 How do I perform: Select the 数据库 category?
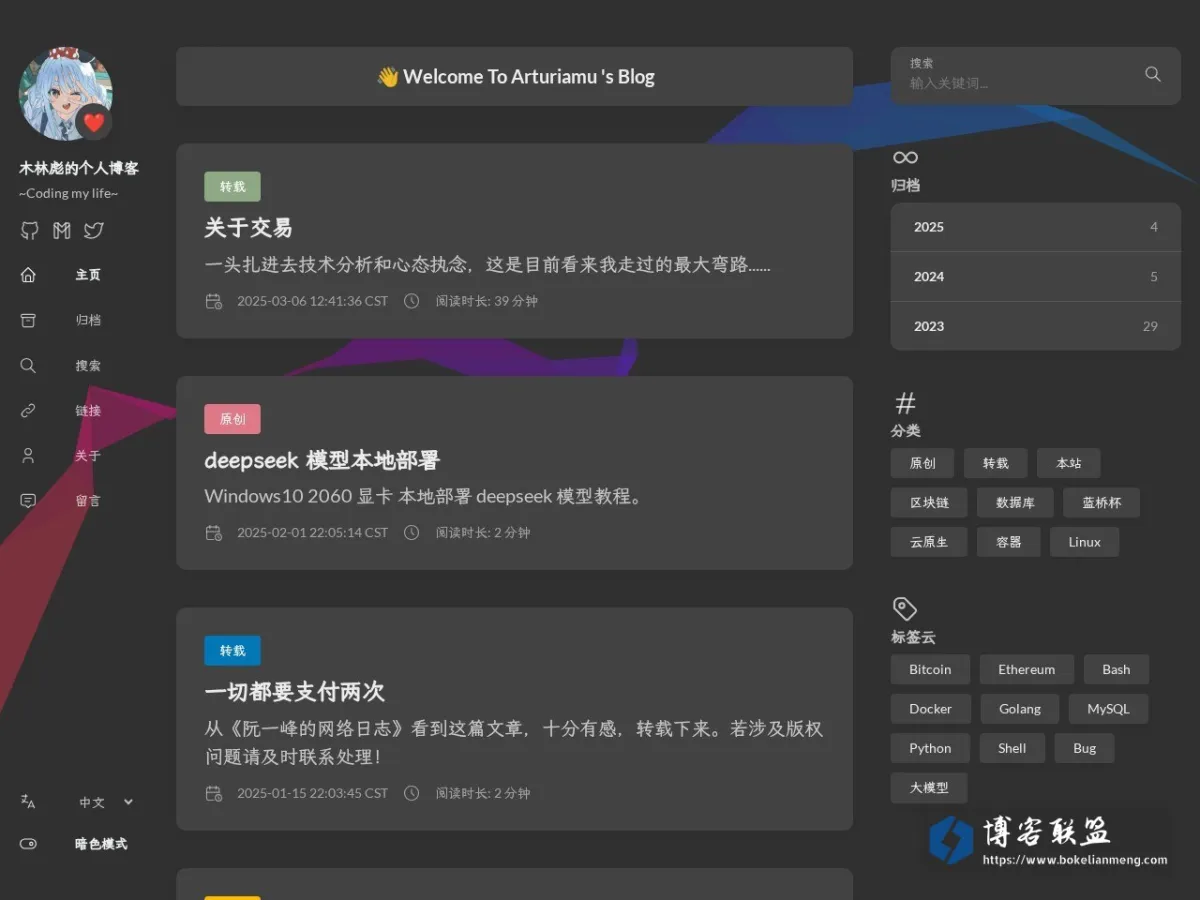pyautogui.click(x=1015, y=503)
